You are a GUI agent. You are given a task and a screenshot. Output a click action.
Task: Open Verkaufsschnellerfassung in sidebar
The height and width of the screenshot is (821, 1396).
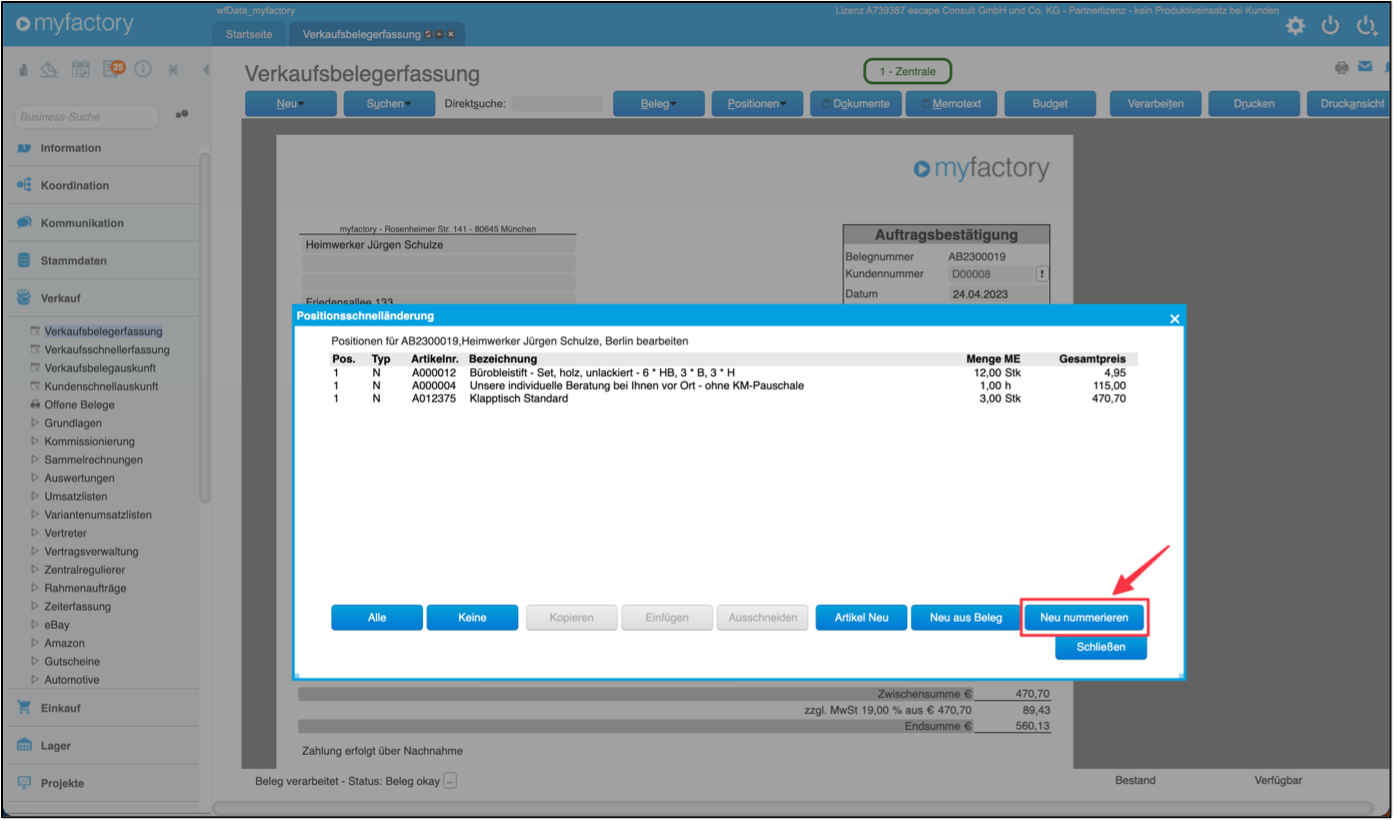[107, 350]
